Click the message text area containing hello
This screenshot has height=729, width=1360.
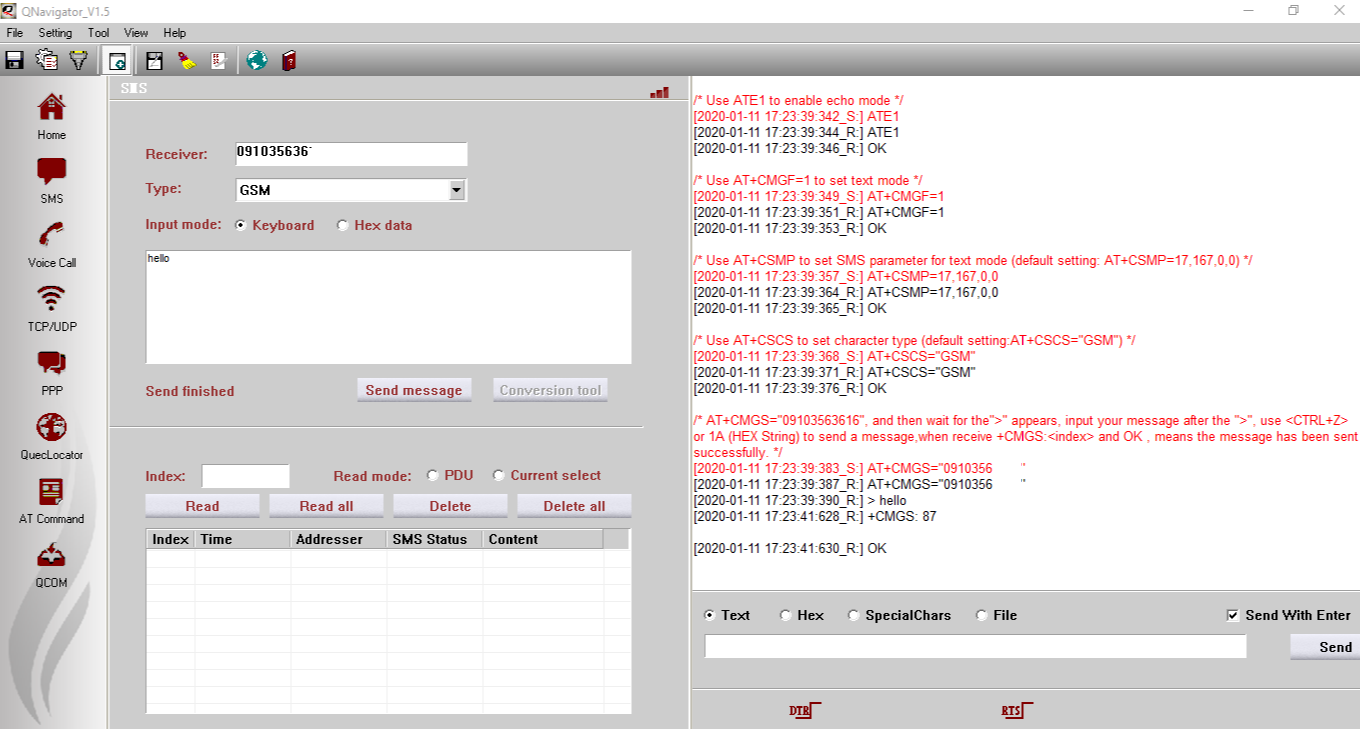coord(388,307)
